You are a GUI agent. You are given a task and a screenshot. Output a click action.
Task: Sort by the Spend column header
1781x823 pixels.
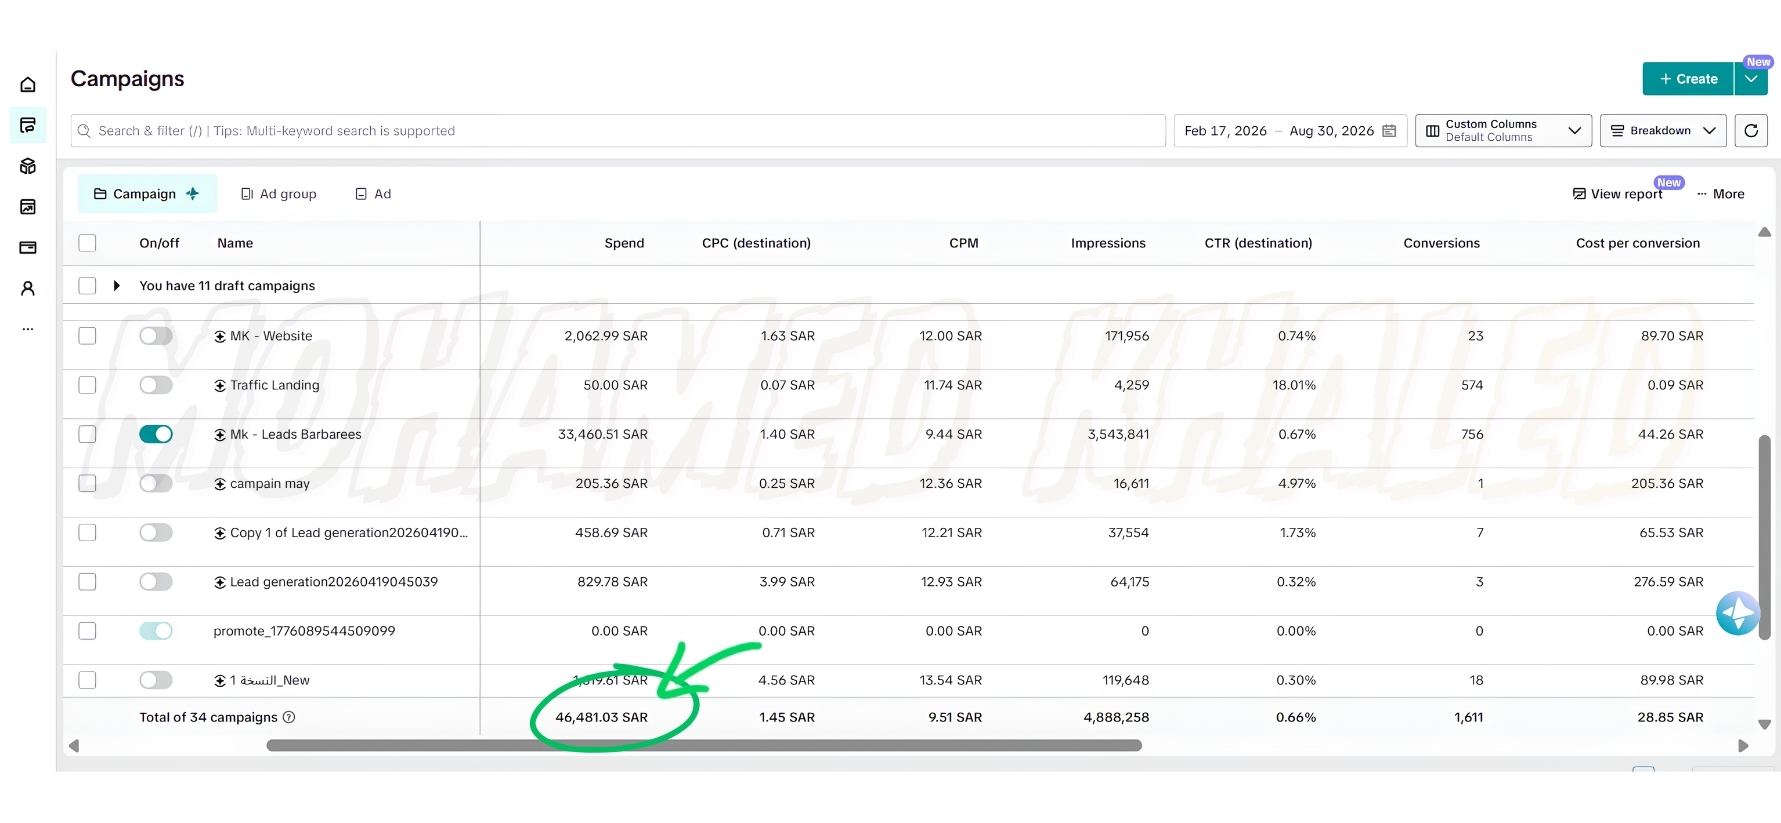[x=624, y=243]
